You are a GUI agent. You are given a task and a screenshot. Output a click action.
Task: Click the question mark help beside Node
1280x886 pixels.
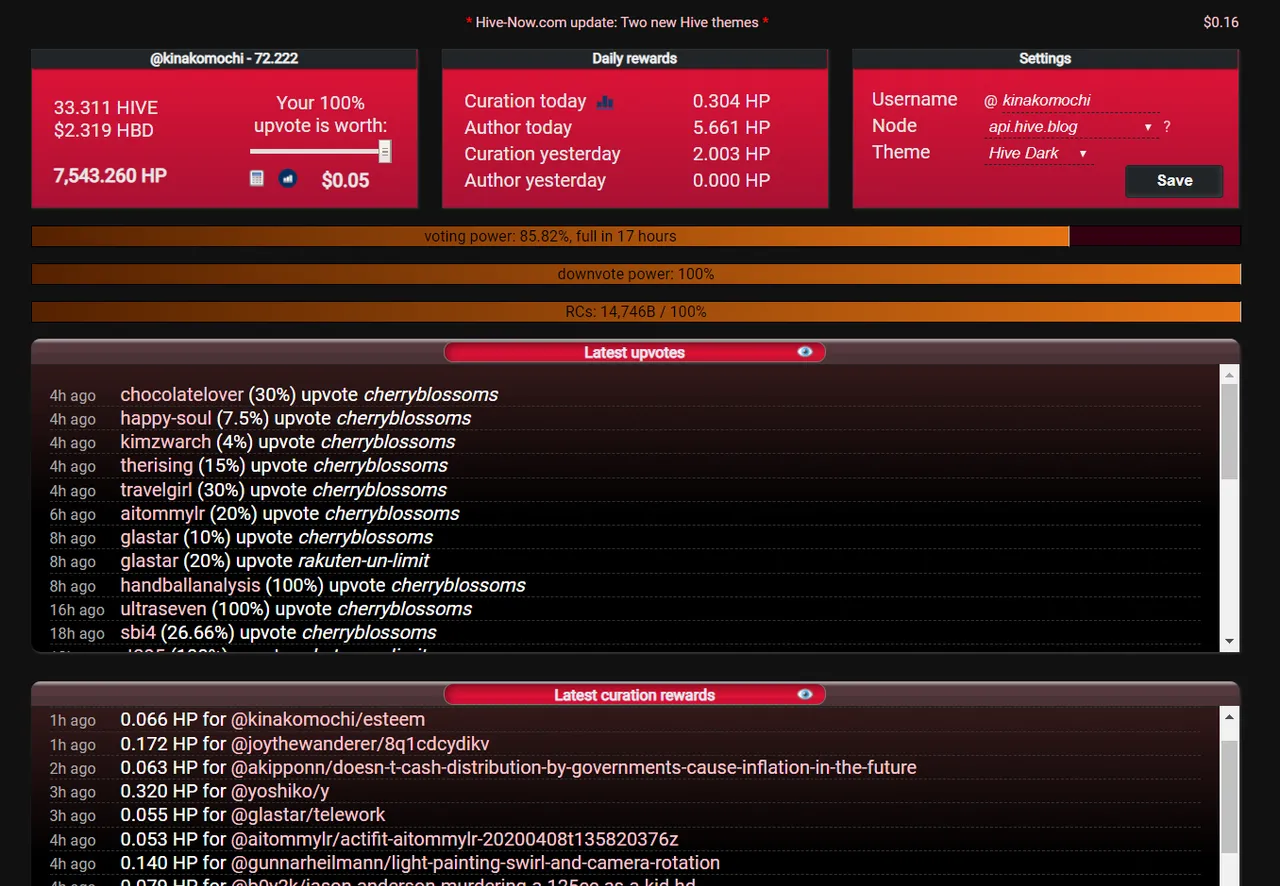[1167, 127]
